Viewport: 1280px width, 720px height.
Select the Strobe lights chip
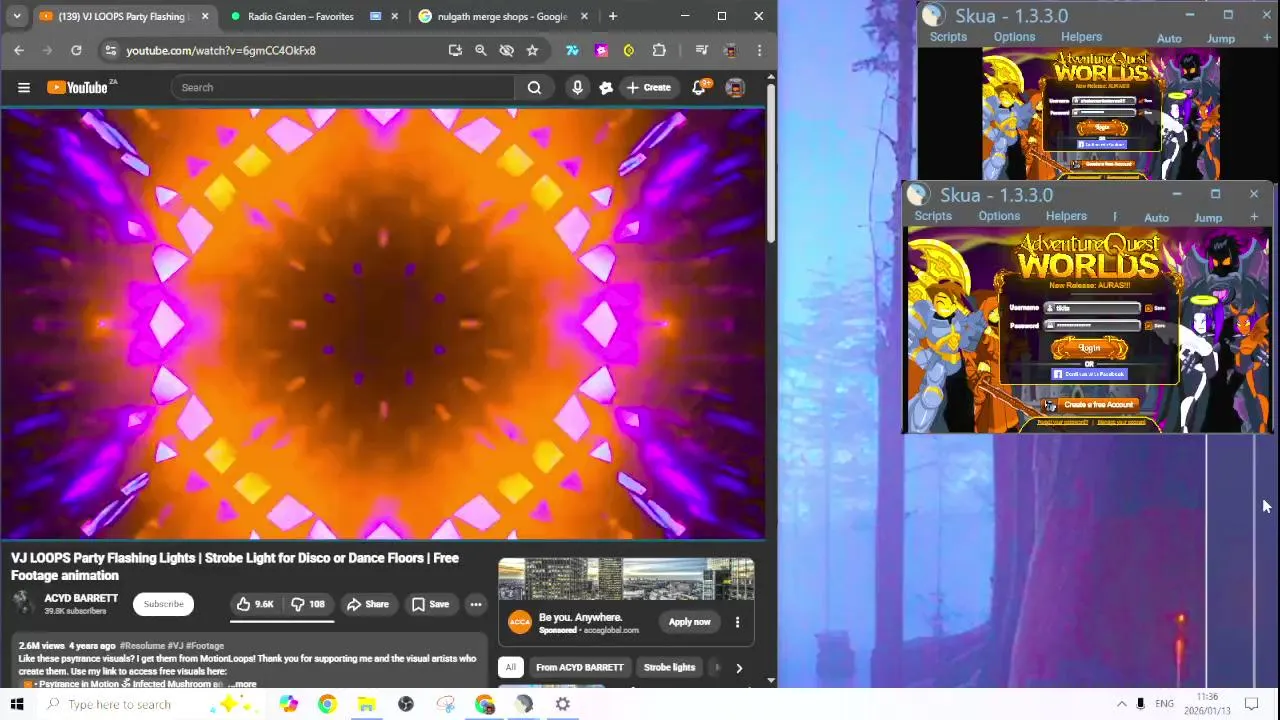(x=669, y=667)
